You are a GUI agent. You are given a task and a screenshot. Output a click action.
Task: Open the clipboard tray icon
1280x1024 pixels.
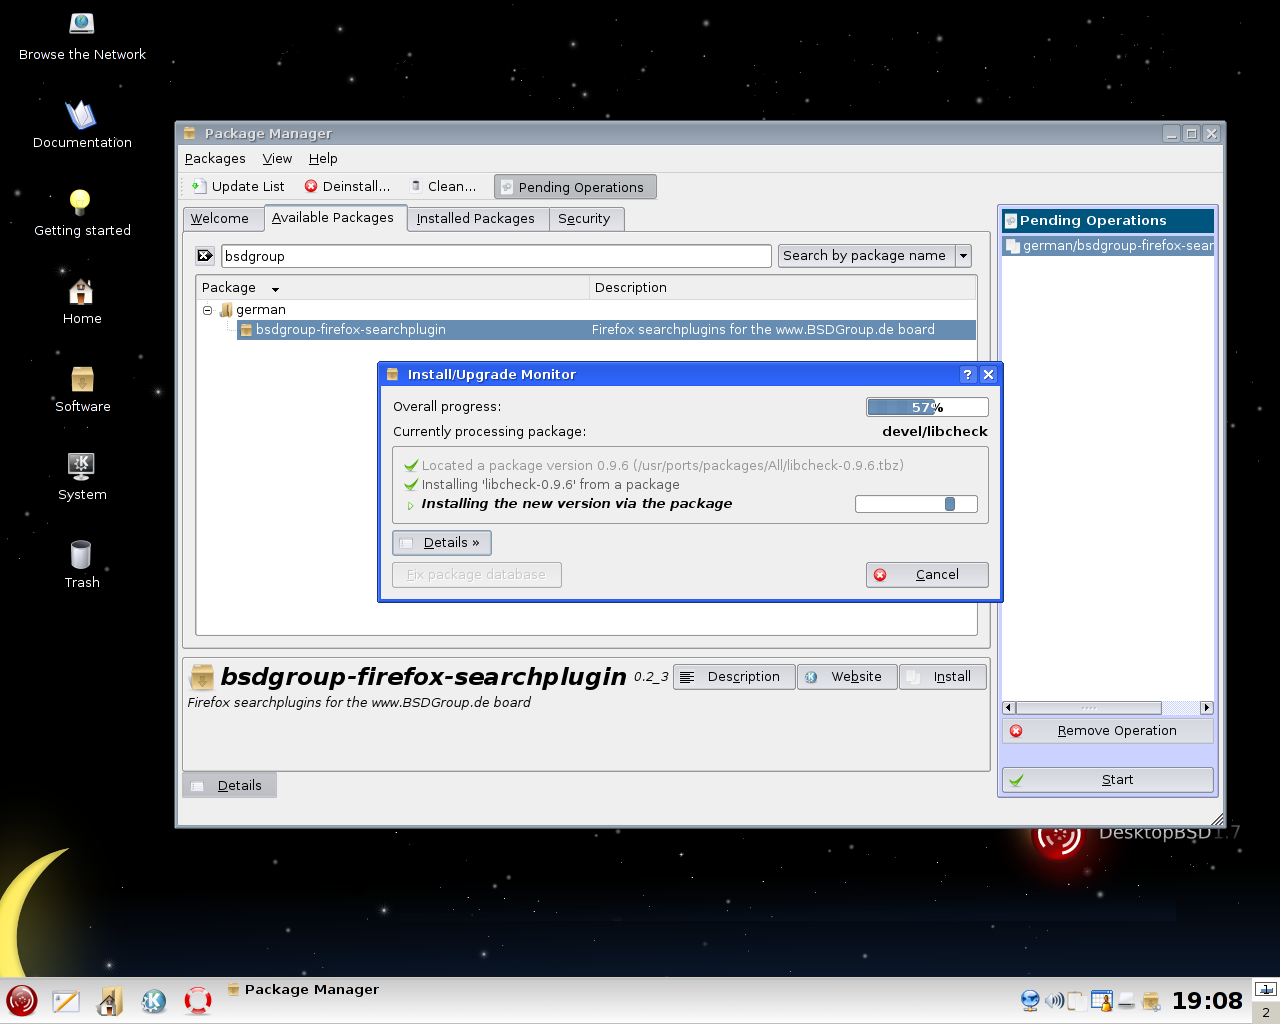point(1076,1001)
